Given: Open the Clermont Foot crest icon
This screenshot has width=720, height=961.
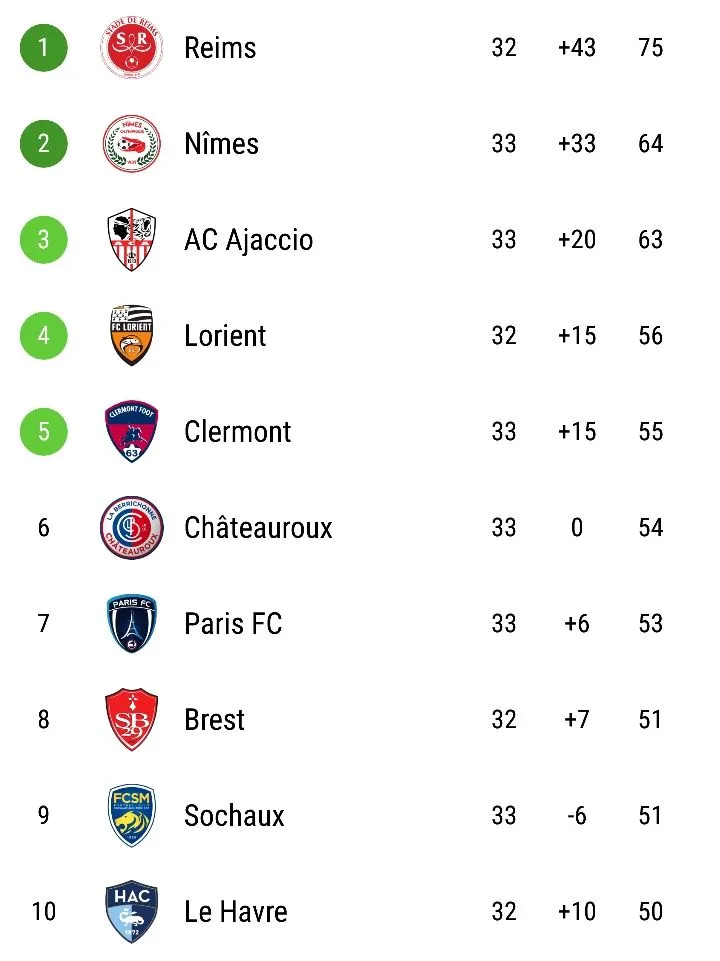Looking at the screenshot, I should point(132,432).
